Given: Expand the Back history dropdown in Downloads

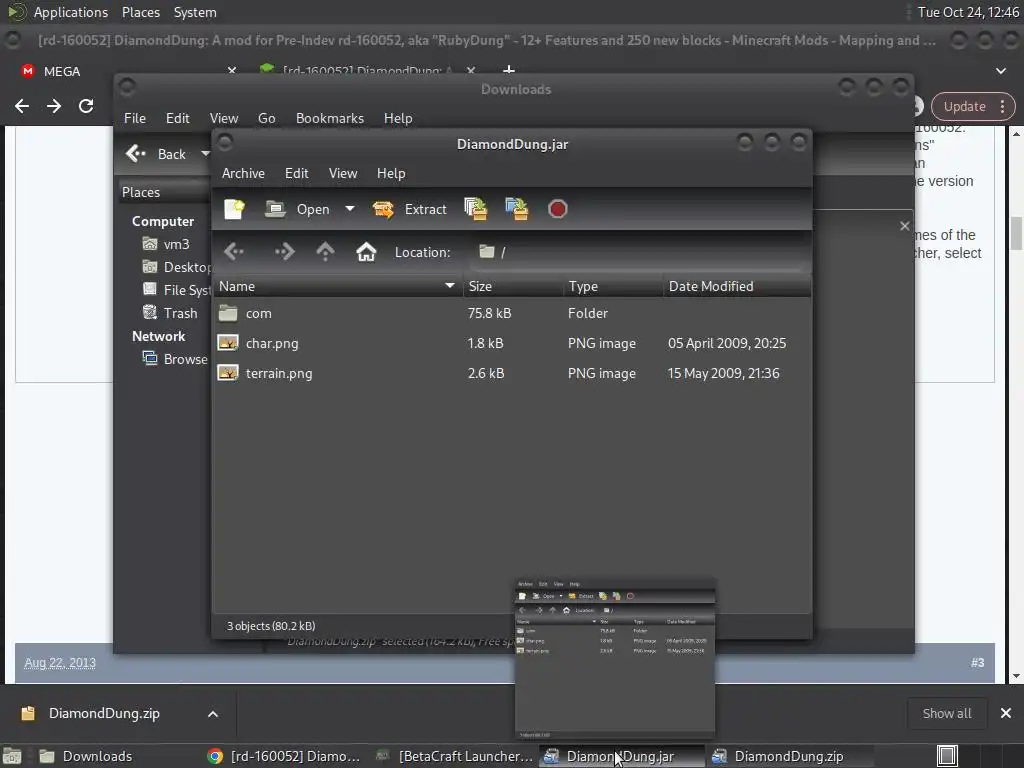Looking at the screenshot, I should point(205,154).
